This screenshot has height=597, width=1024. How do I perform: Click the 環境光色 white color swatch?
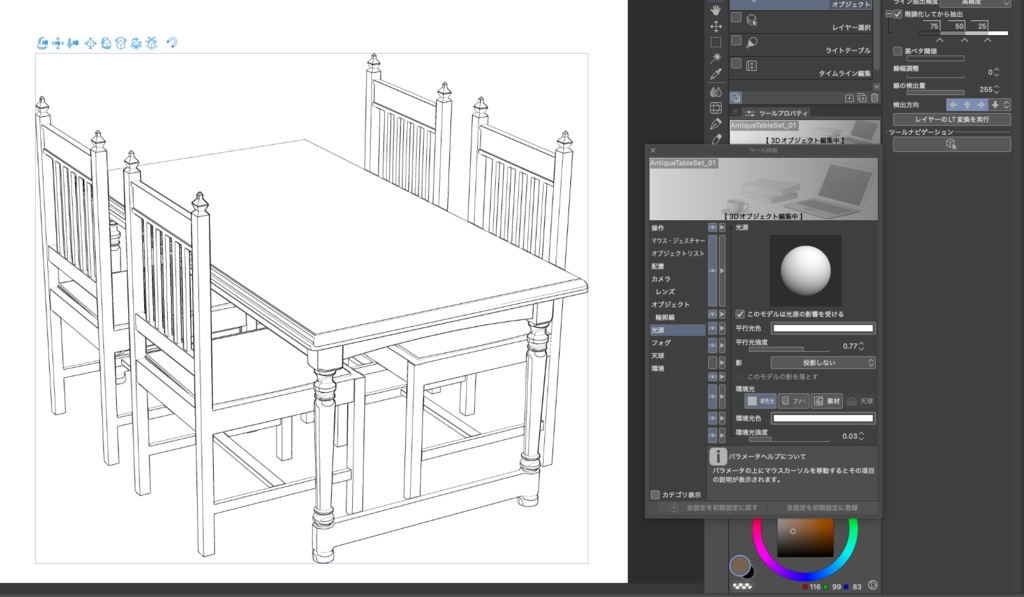pos(823,418)
